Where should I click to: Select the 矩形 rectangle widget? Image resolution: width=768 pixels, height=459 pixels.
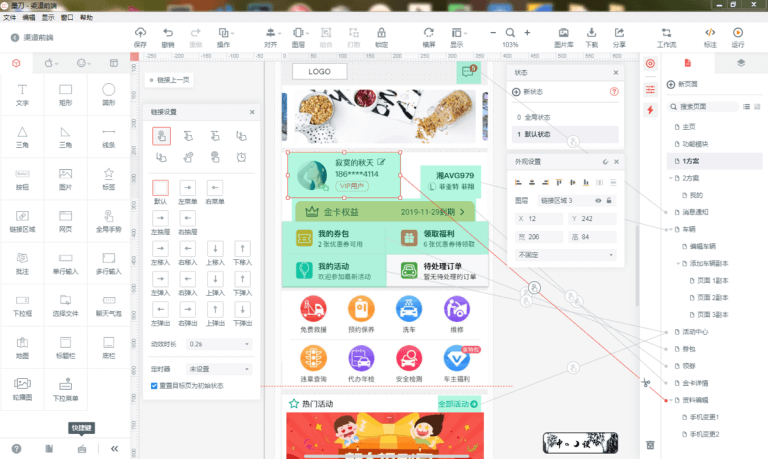(x=66, y=95)
